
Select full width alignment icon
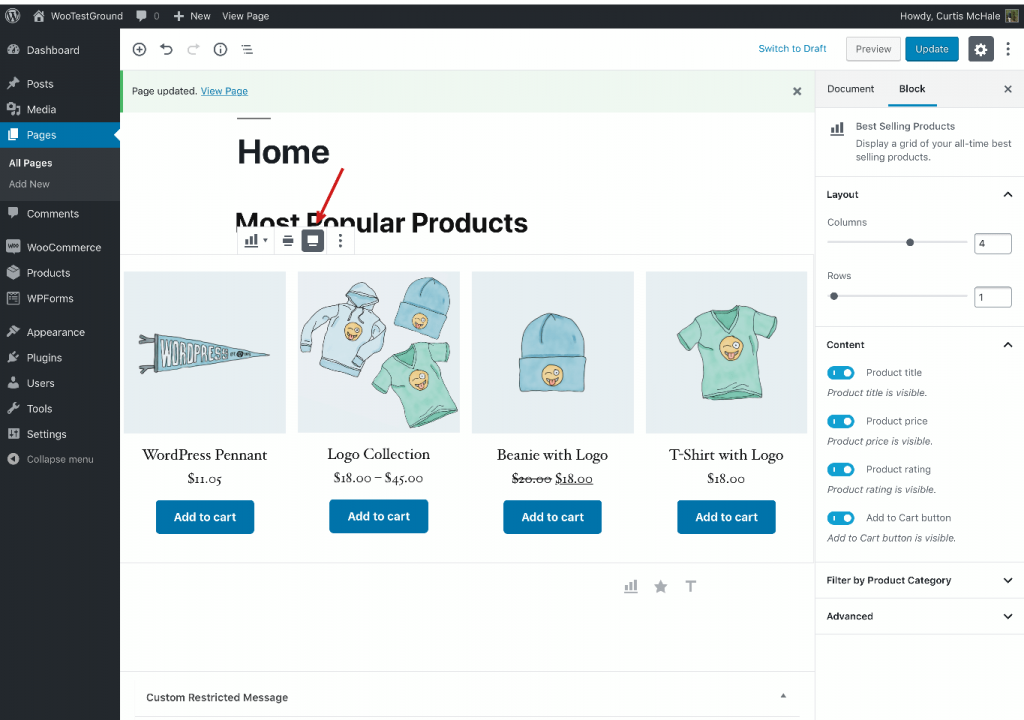point(313,240)
